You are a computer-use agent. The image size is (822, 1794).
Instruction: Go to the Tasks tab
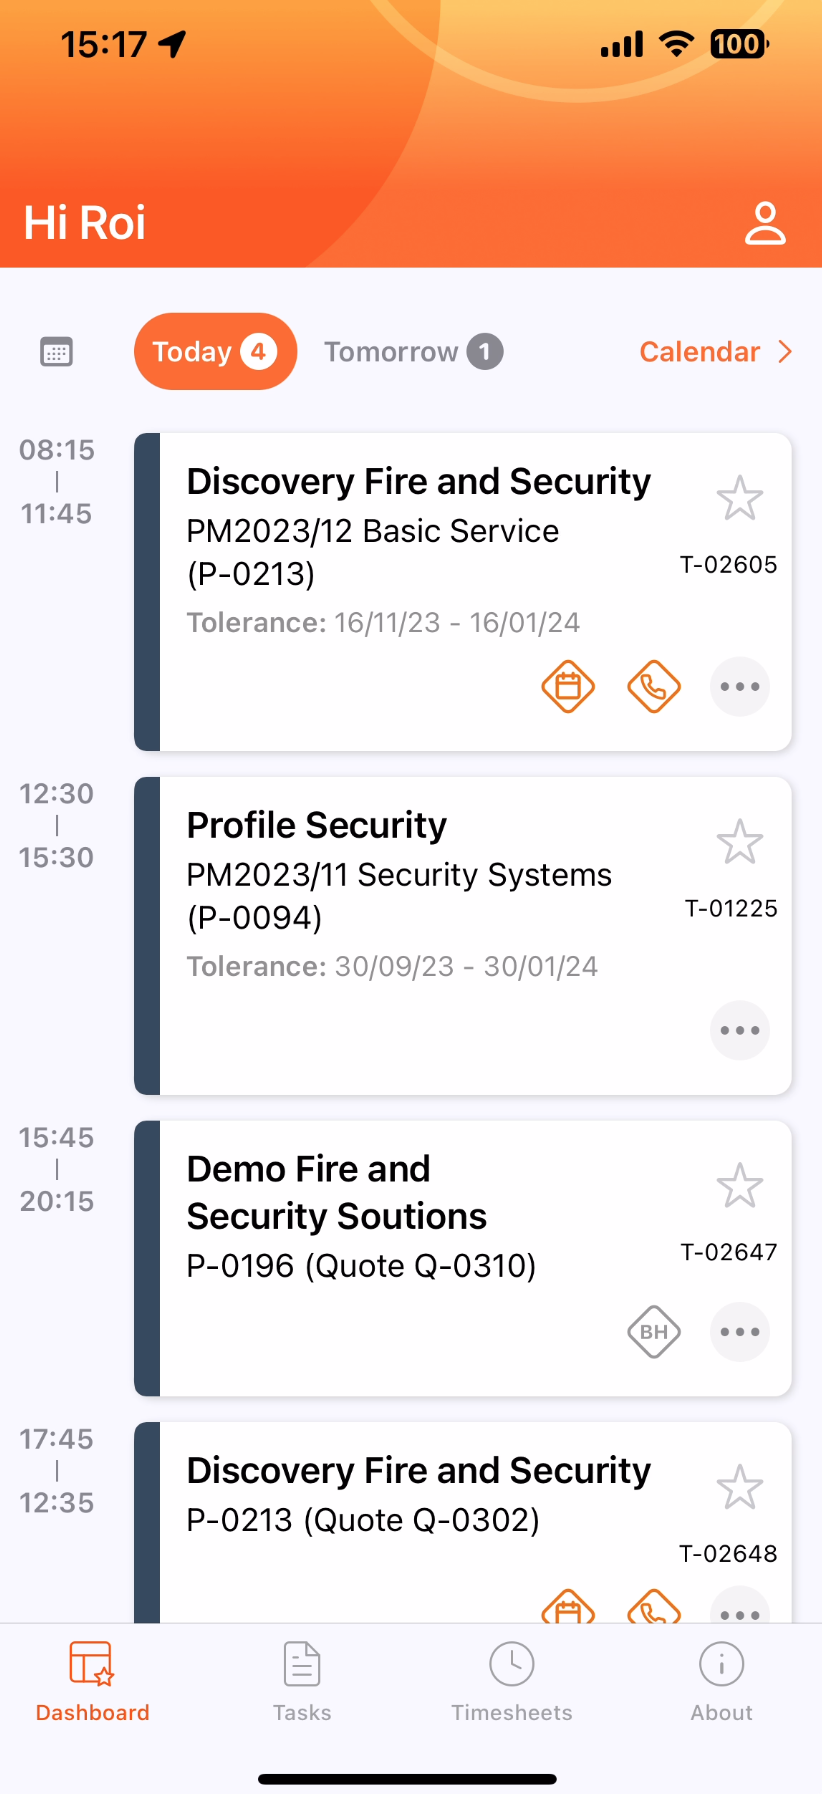pos(302,1682)
